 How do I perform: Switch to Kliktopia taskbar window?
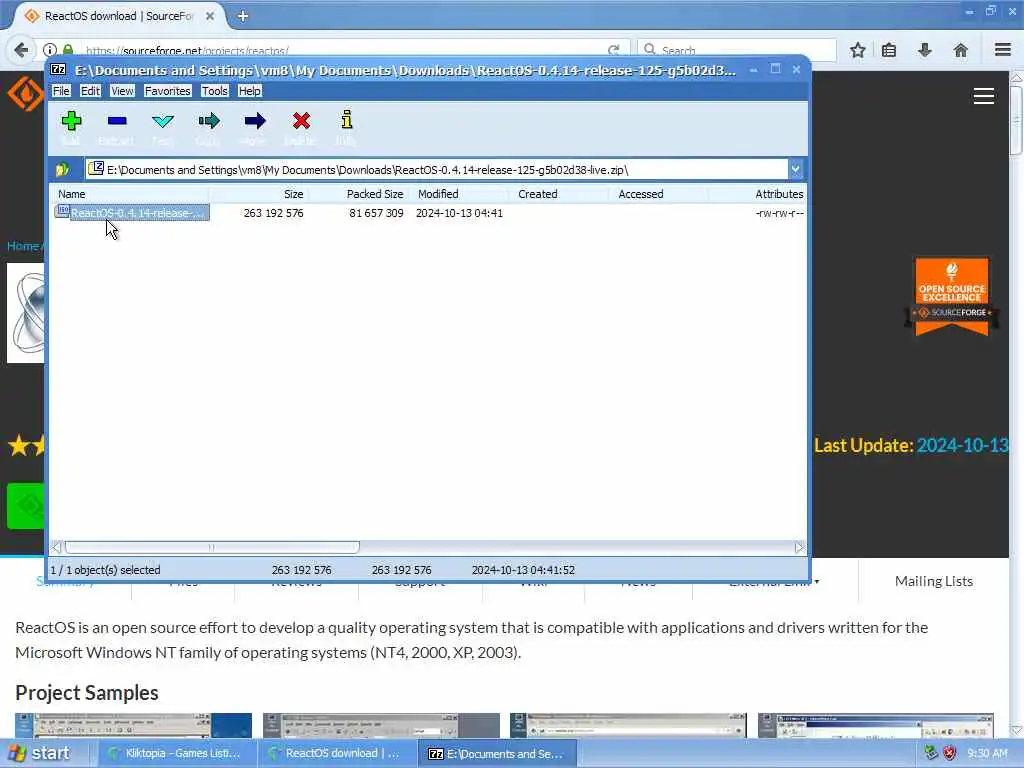point(176,754)
